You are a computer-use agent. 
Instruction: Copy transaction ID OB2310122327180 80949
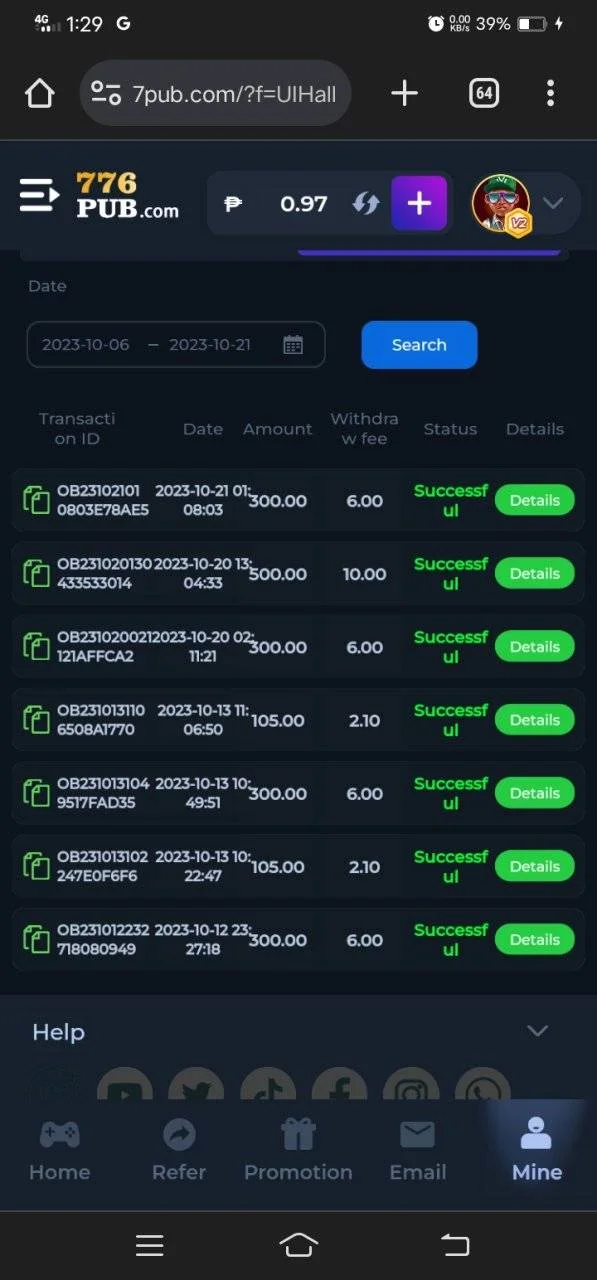(37, 940)
